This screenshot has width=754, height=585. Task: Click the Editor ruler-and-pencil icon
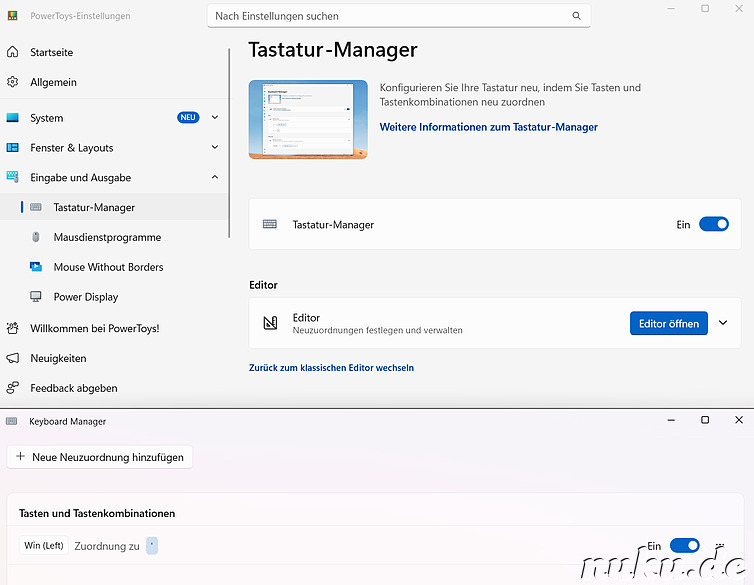[270, 323]
